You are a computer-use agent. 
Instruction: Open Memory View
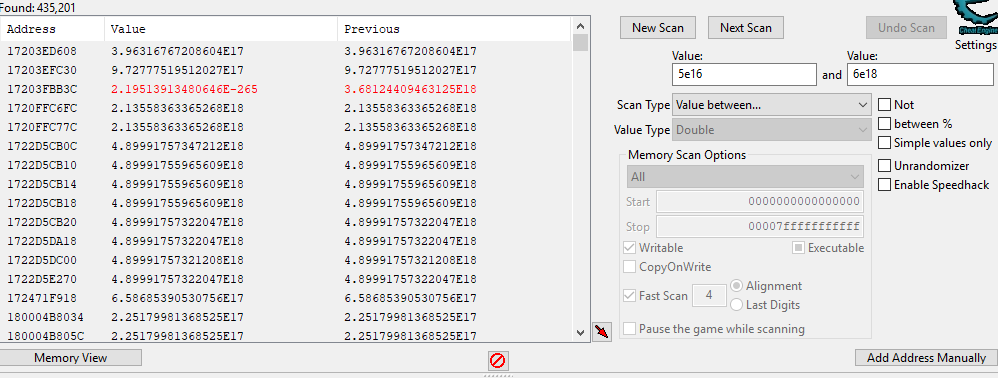[71, 358]
